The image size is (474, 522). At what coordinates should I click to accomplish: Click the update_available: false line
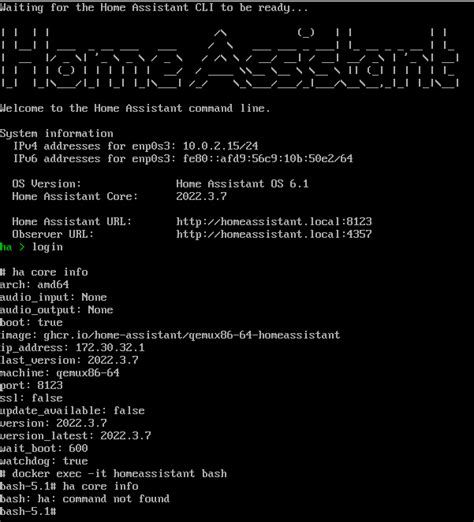[72, 411]
